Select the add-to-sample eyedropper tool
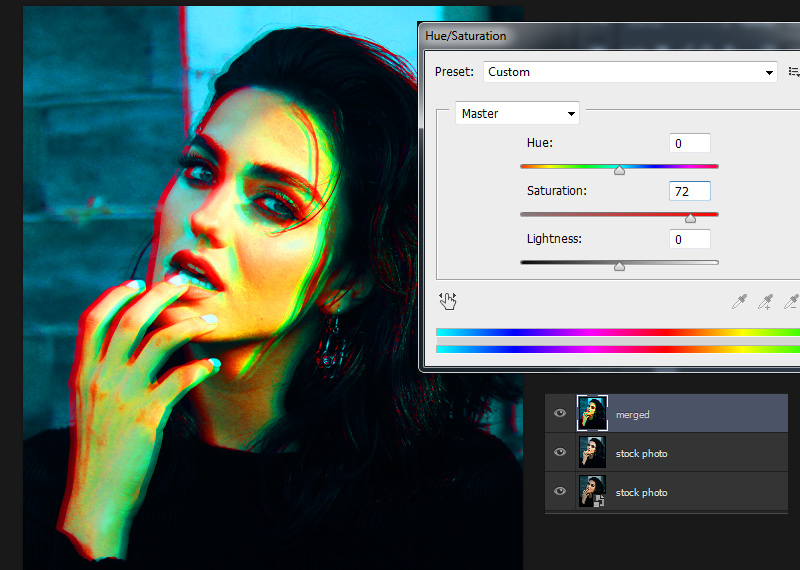This screenshot has width=800, height=570. tap(765, 302)
